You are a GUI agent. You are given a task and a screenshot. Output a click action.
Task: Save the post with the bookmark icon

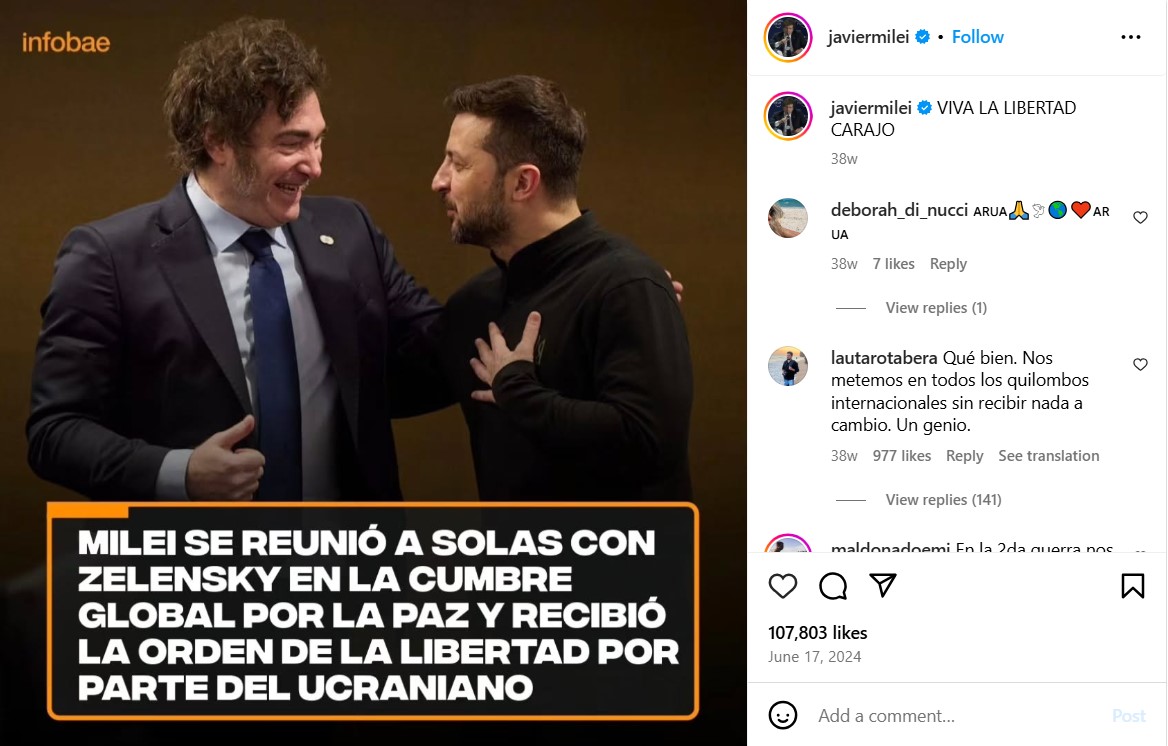(x=1132, y=586)
